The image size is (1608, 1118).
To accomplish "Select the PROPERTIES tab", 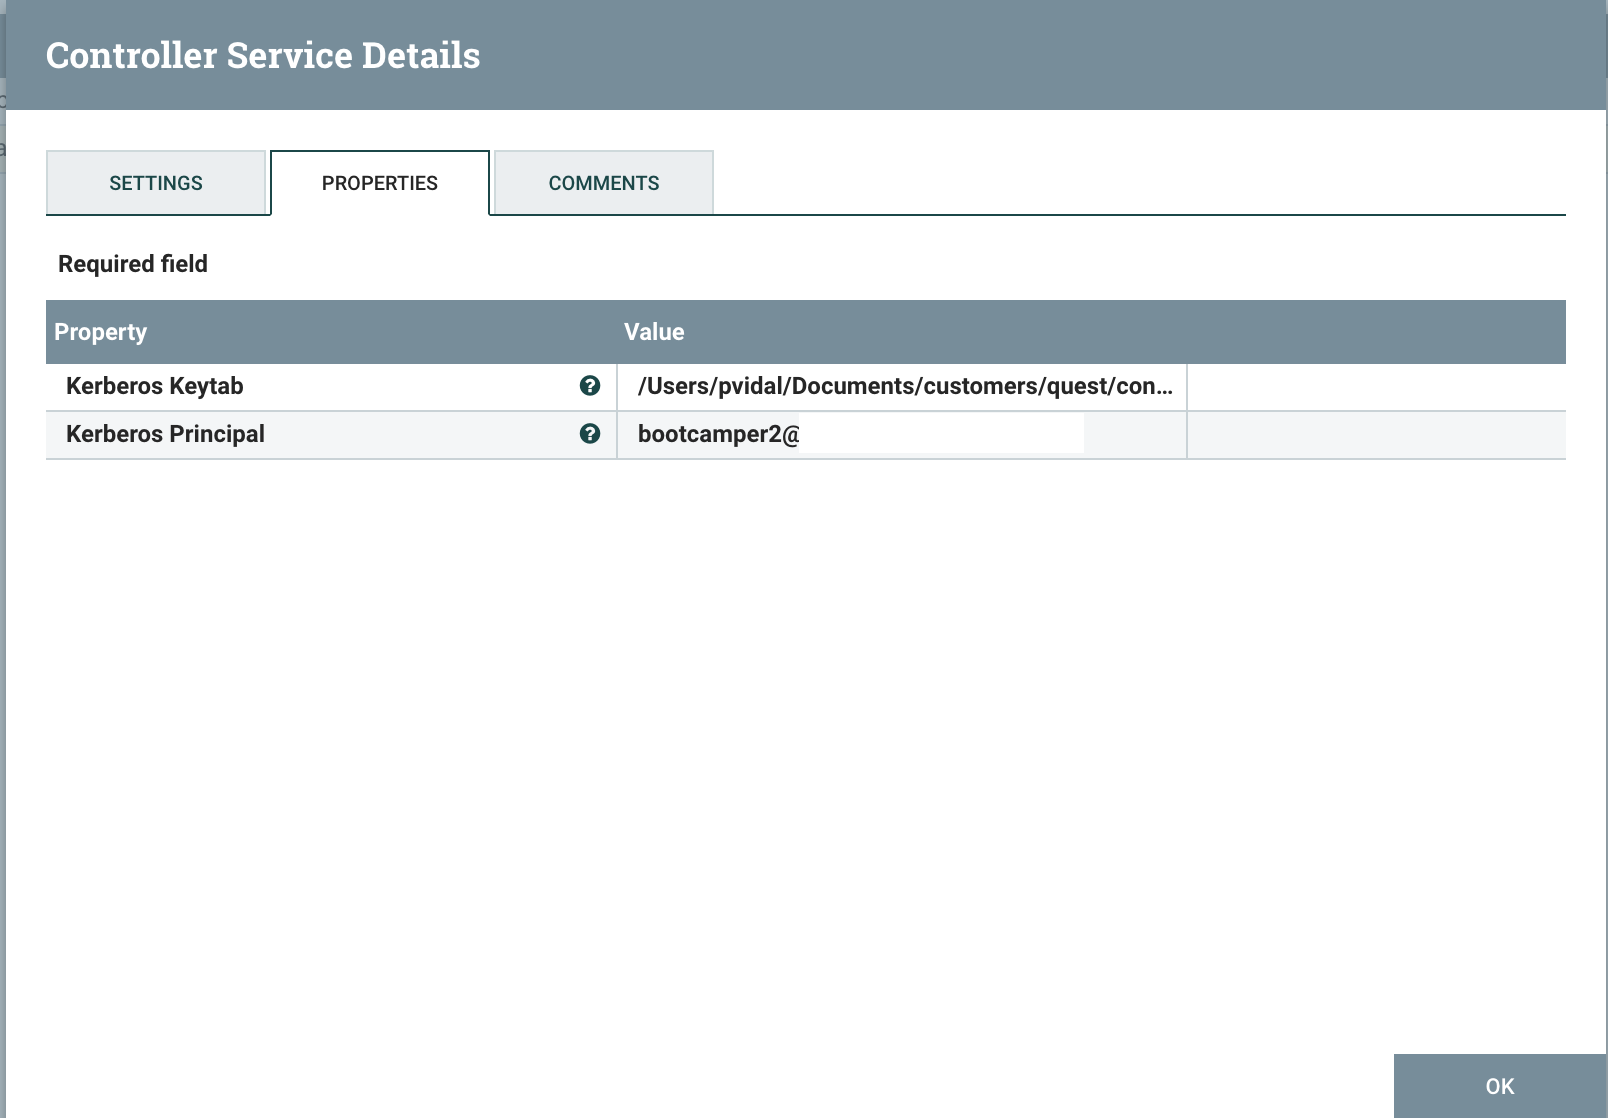I will coord(379,182).
